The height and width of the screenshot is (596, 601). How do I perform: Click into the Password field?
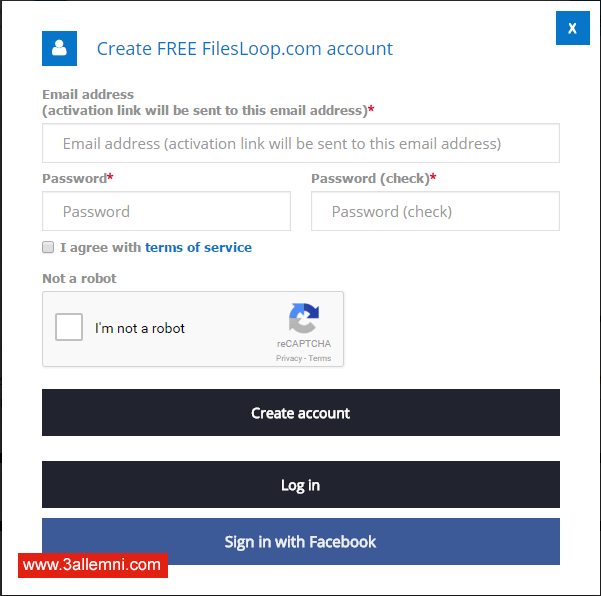point(166,211)
